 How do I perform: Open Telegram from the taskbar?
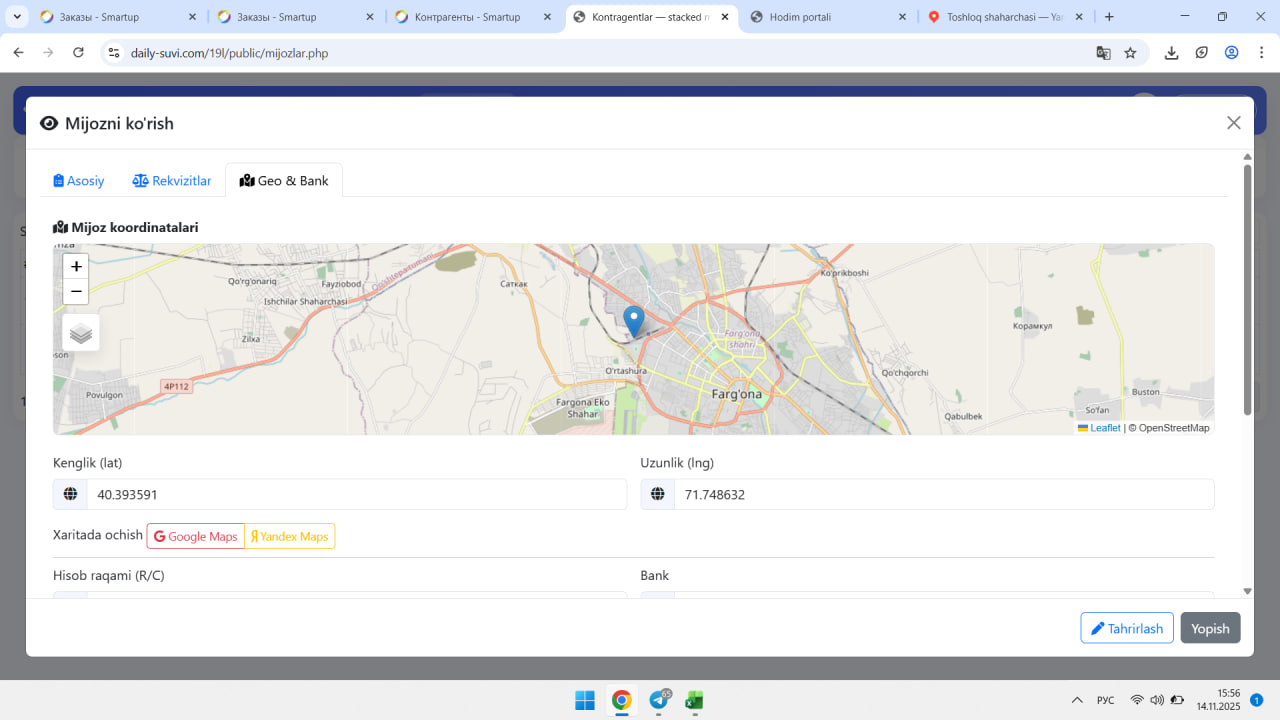tap(659, 700)
